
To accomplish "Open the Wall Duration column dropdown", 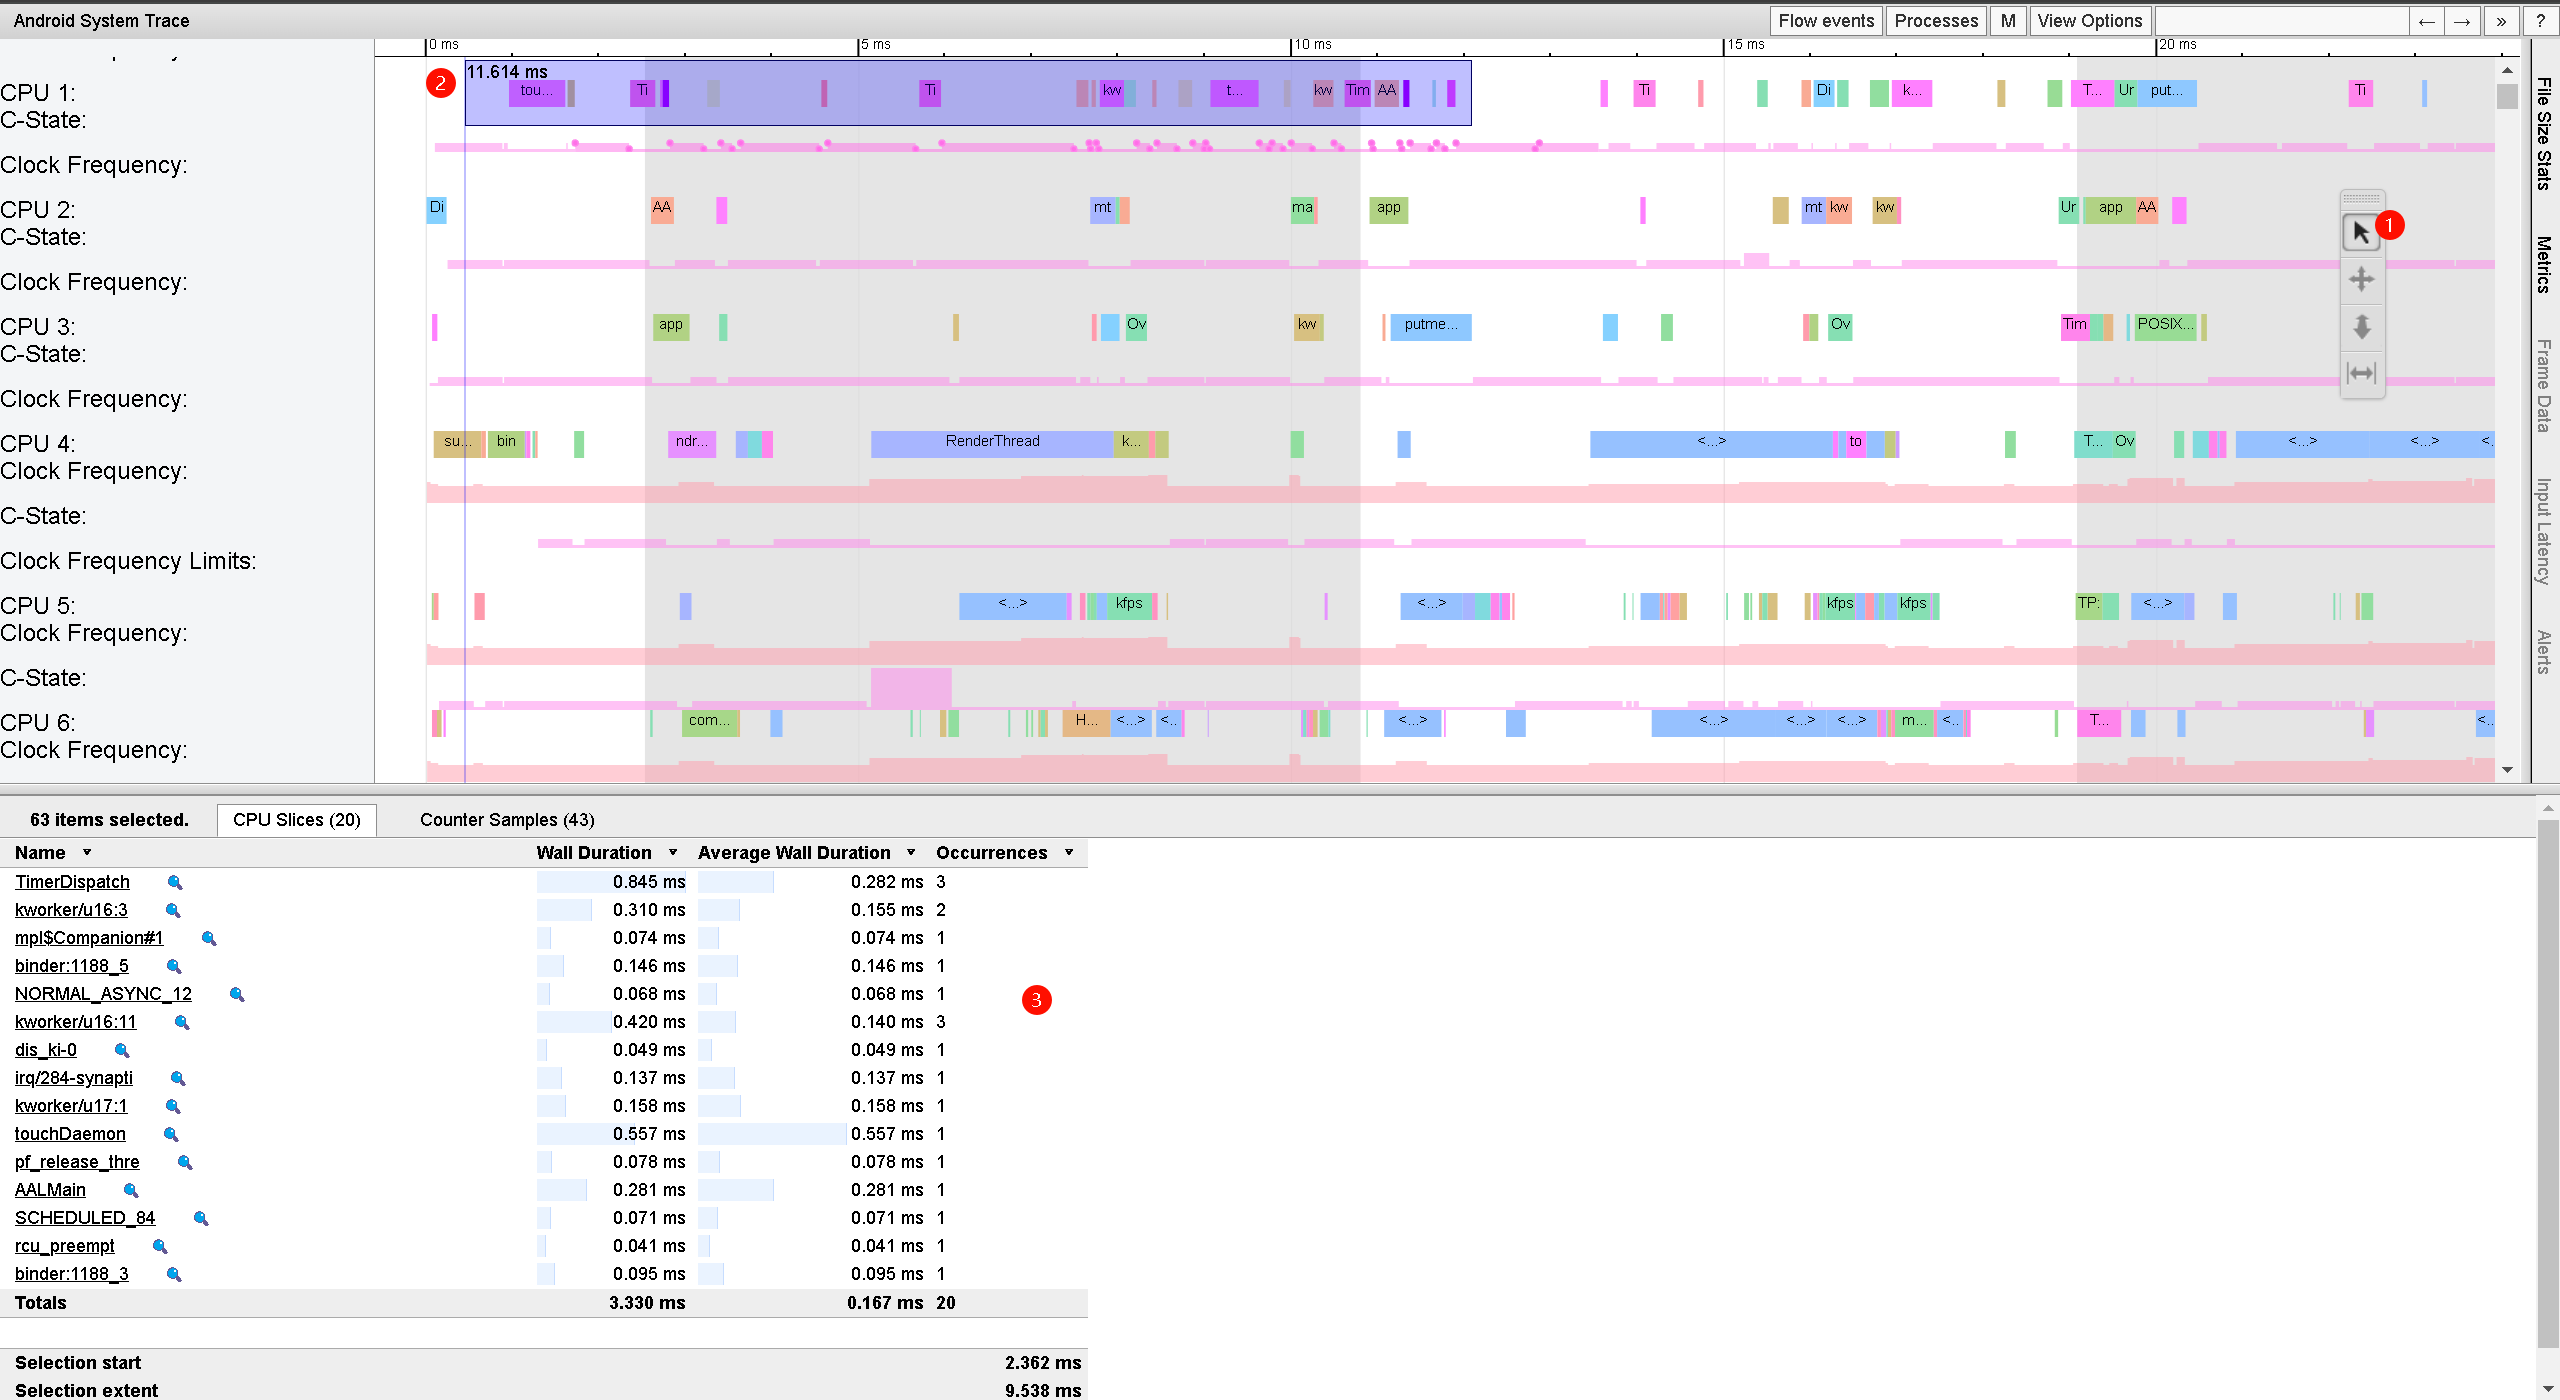I will (x=673, y=852).
